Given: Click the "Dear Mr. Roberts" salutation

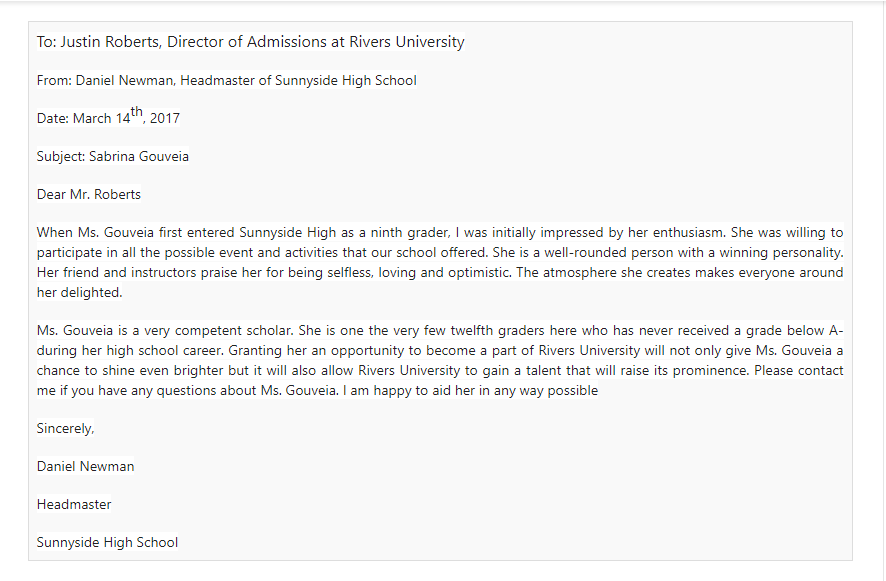Looking at the screenshot, I should click(89, 194).
